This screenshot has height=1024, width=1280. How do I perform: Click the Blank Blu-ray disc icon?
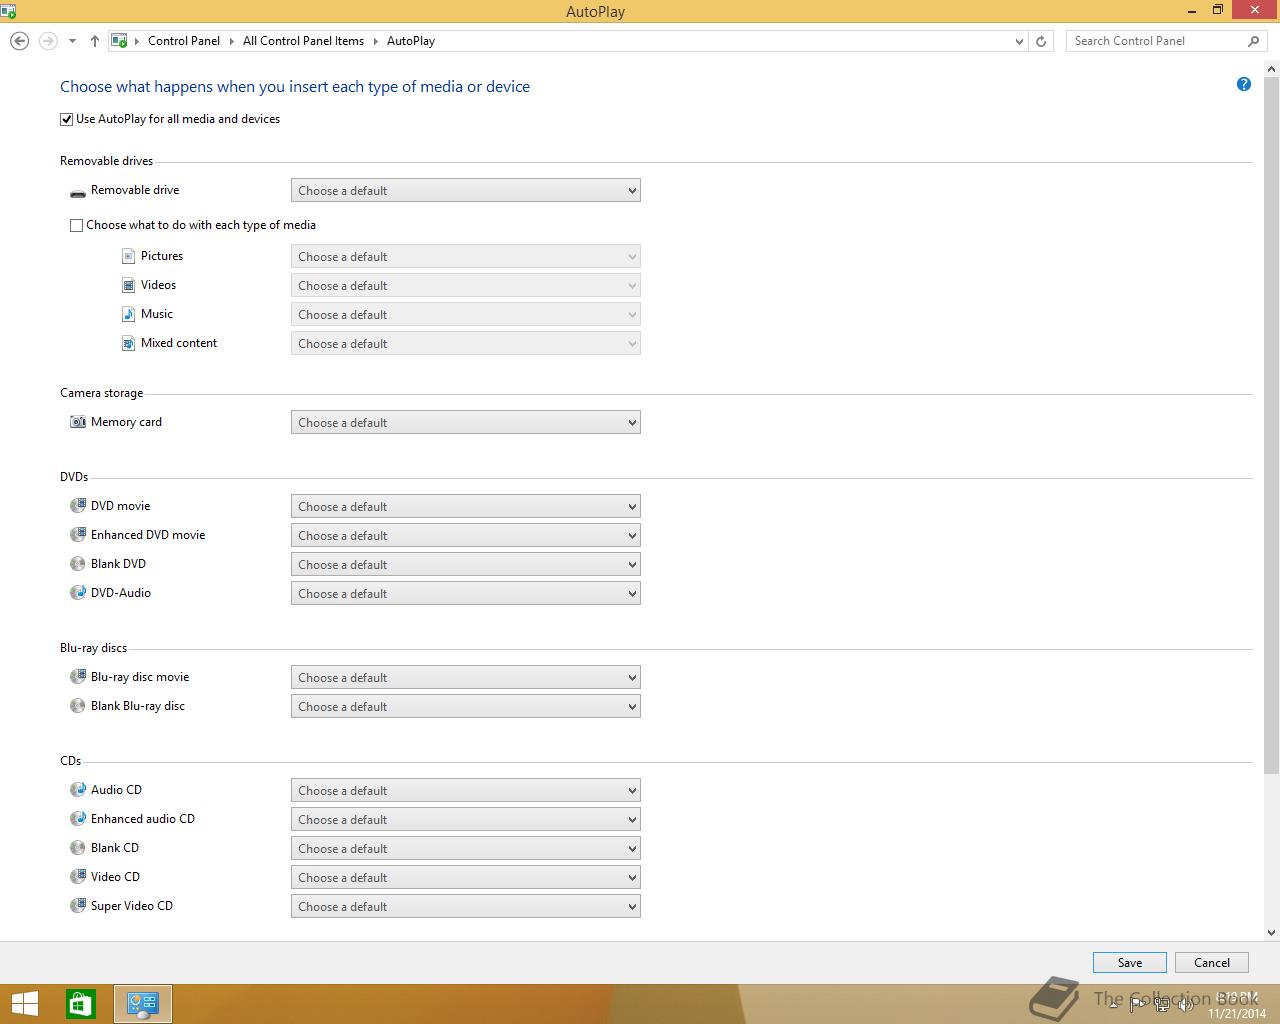tap(78, 706)
